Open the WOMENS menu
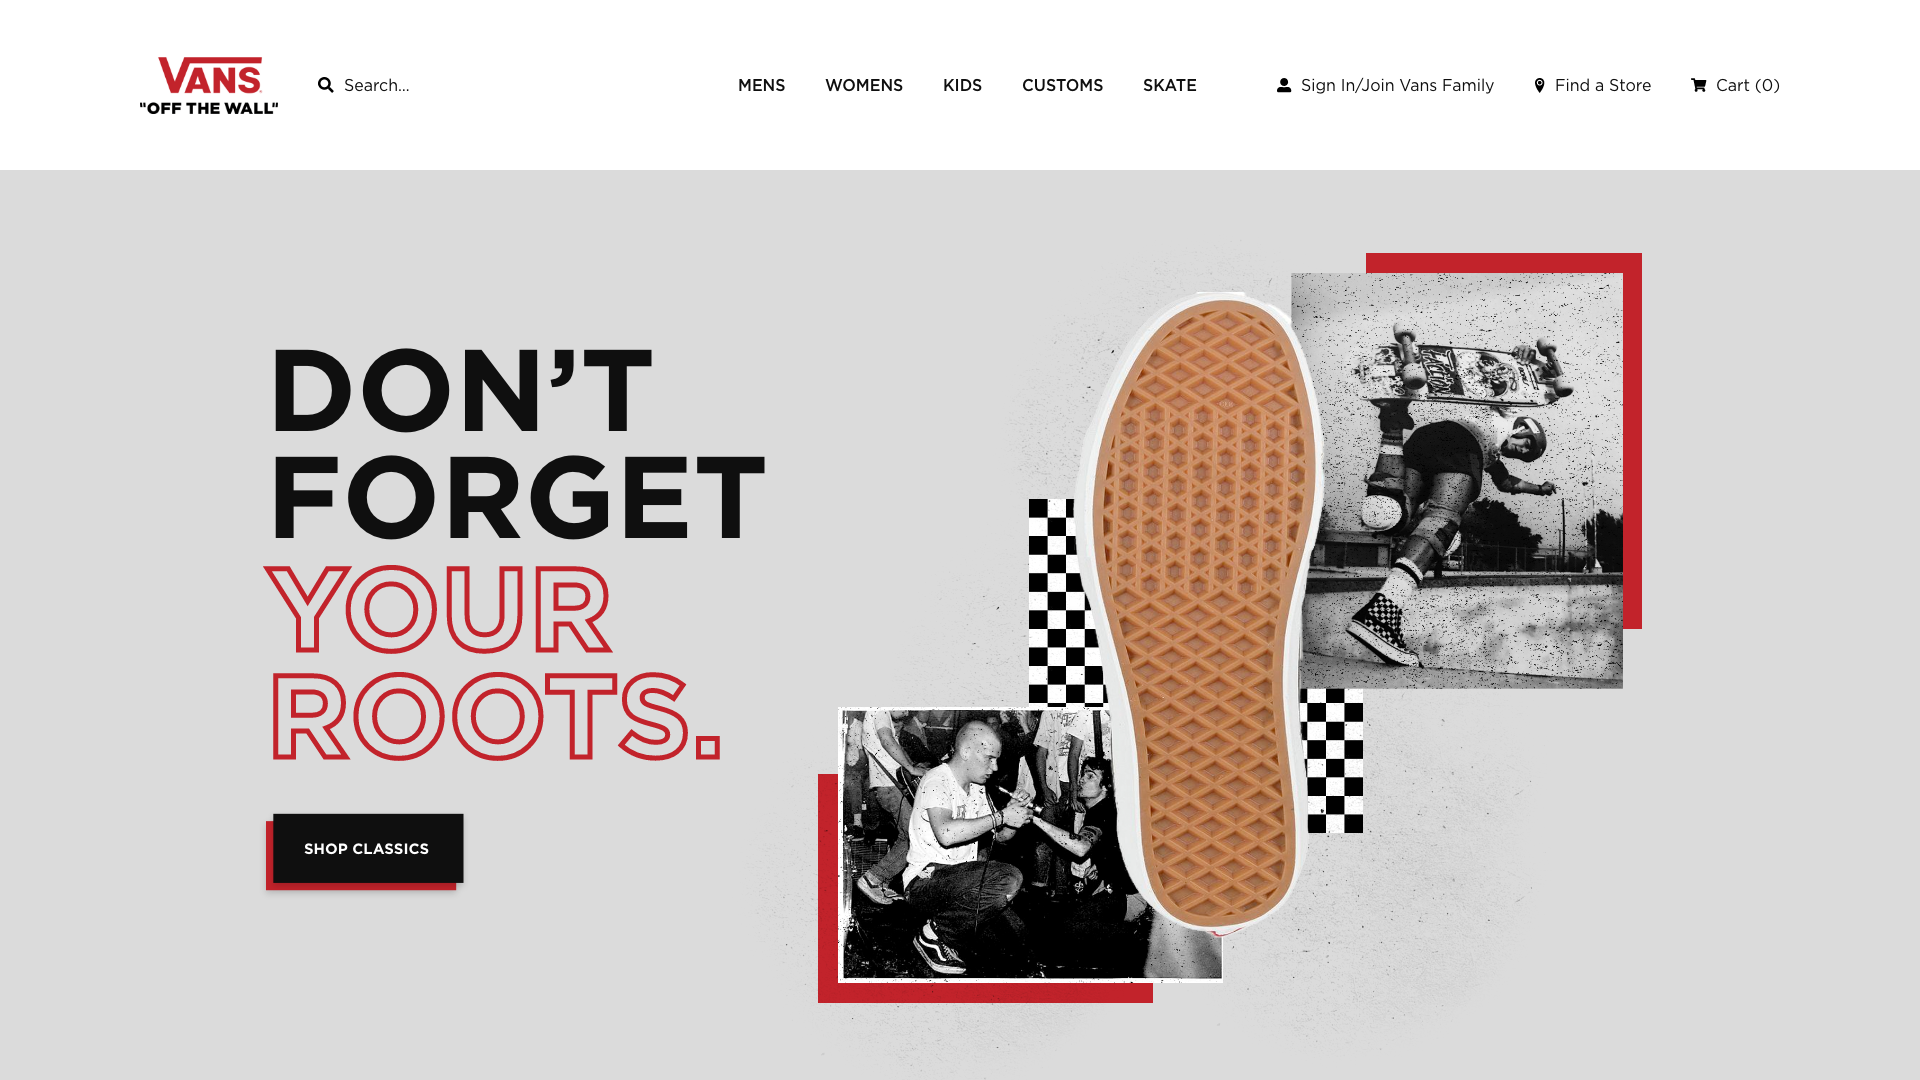The height and width of the screenshot is (1080, 1920). [x=864, y=85]
